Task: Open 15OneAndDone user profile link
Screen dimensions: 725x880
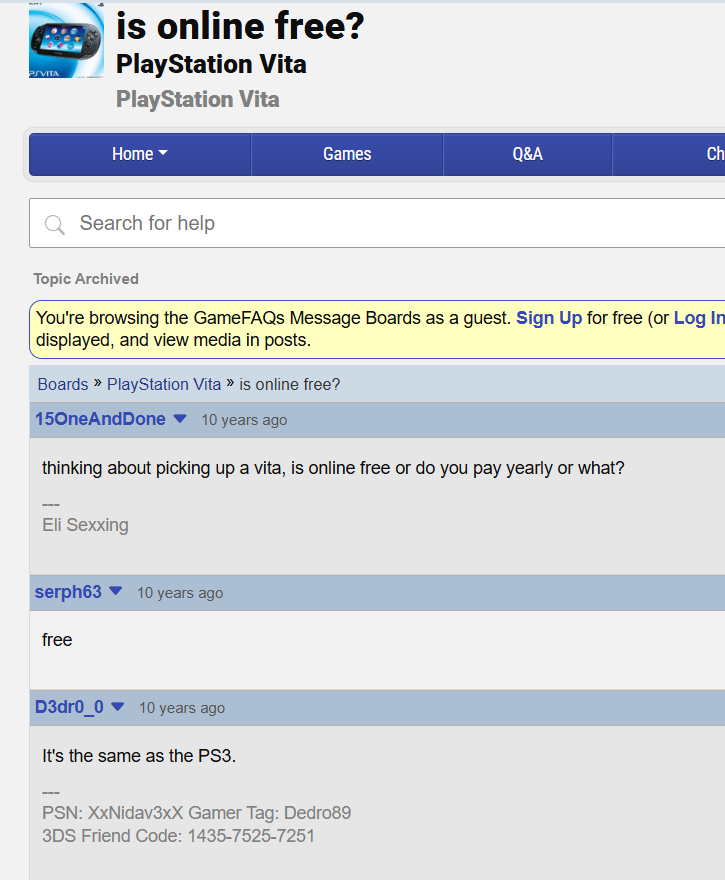Action: pyautogui.click(x=100, y=419)
